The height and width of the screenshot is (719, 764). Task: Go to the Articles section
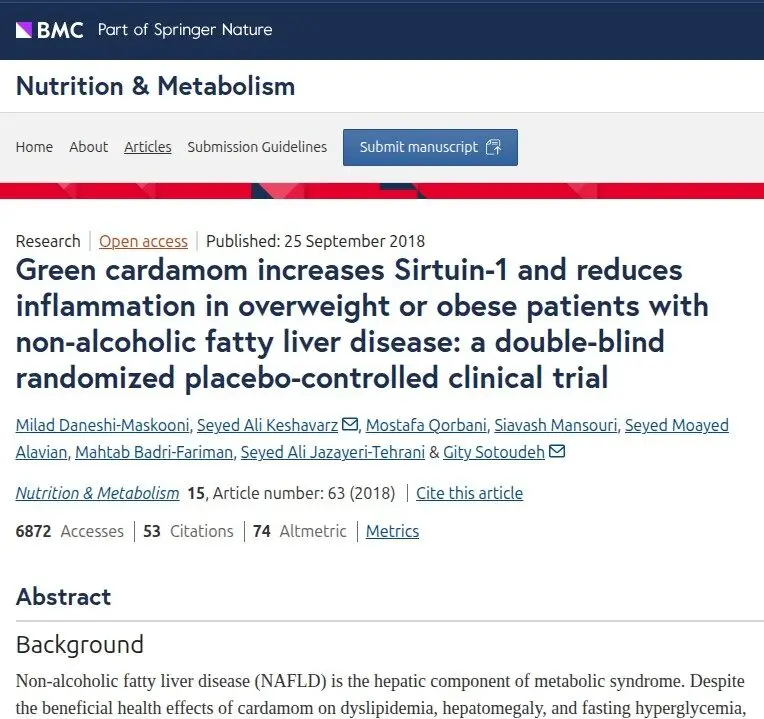(148, 147)
